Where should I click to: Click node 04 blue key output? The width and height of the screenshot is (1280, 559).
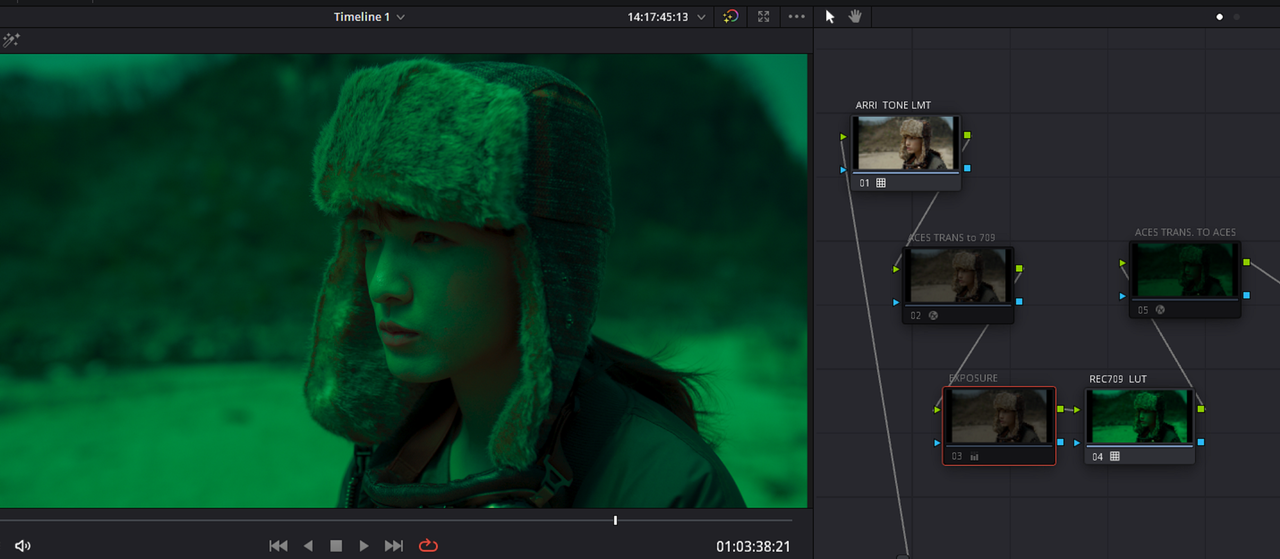click(x=1201, y=441)
